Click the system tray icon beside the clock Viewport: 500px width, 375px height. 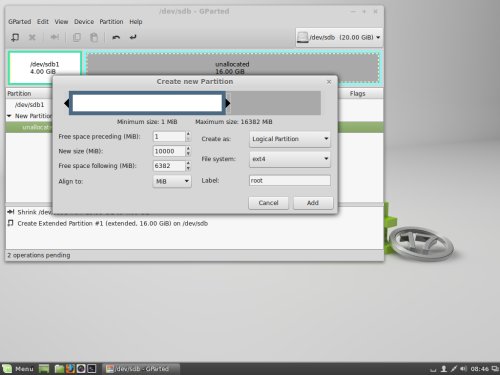coord(495,369)
